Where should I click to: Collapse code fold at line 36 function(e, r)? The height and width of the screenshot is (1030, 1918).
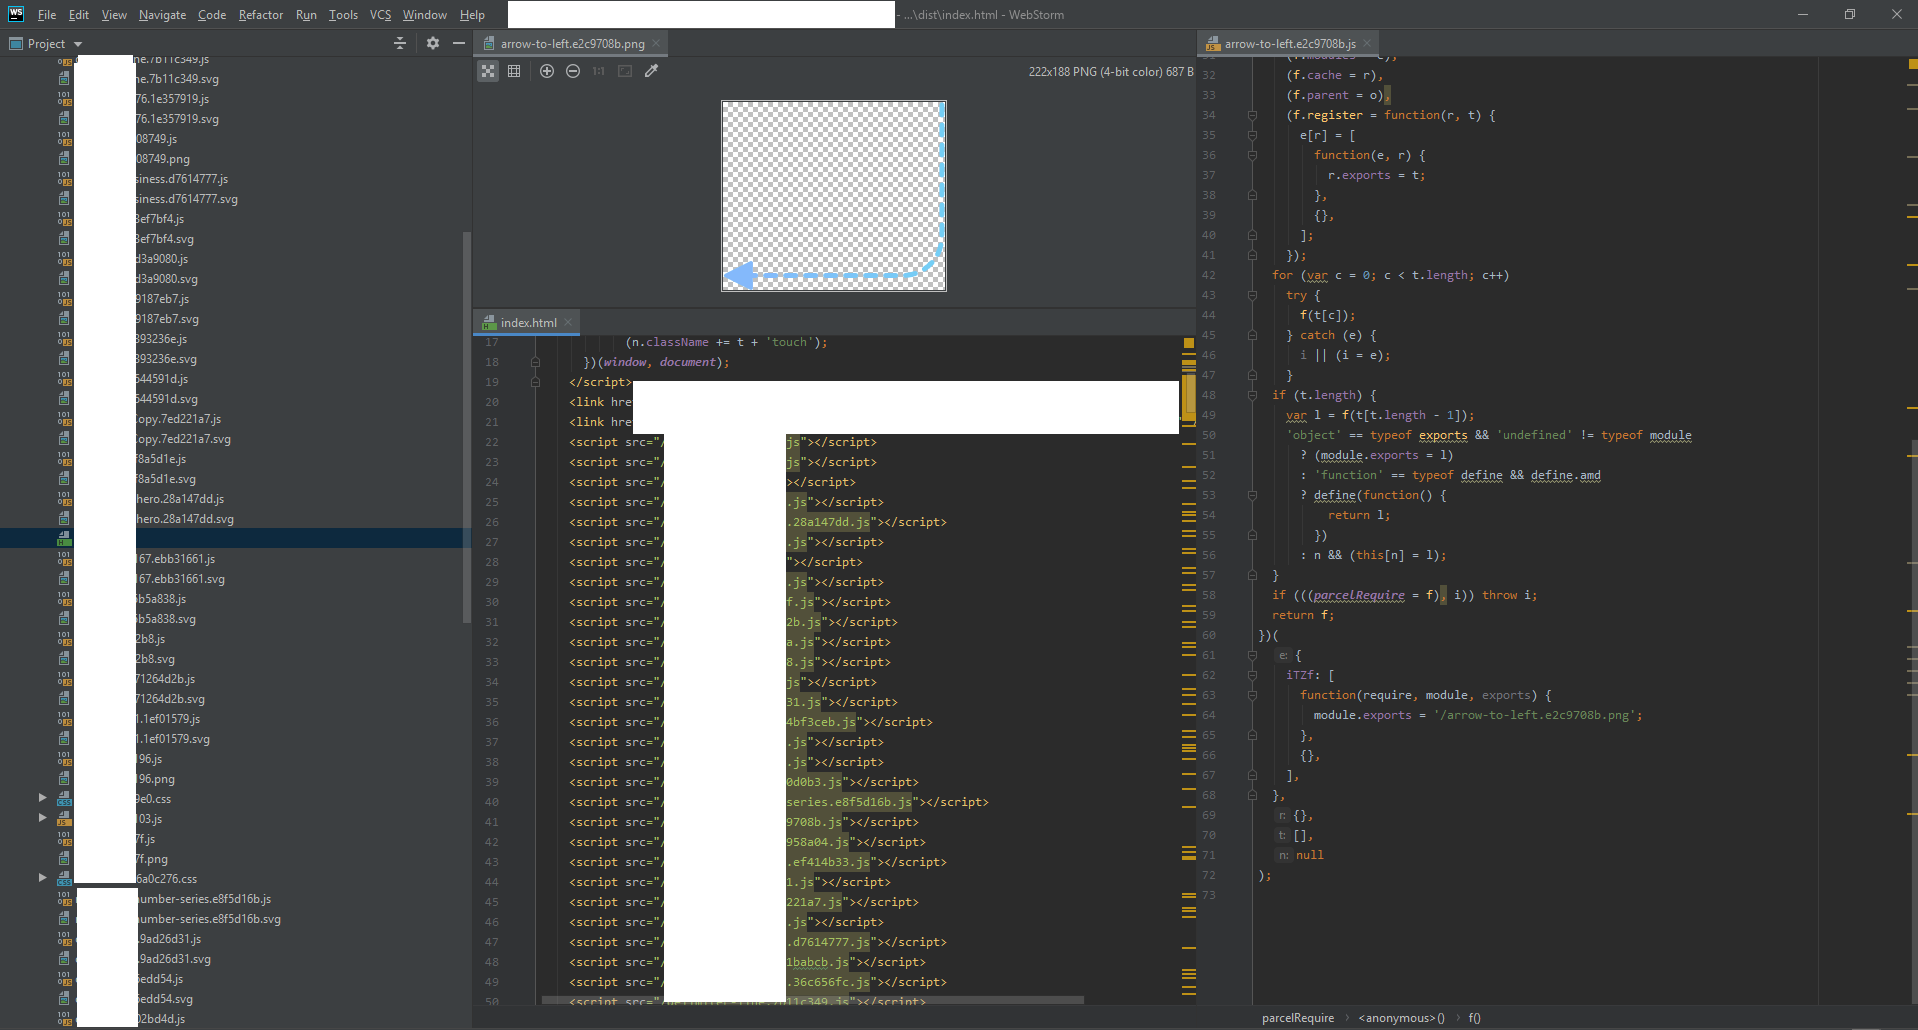[x=1252, y=155]
